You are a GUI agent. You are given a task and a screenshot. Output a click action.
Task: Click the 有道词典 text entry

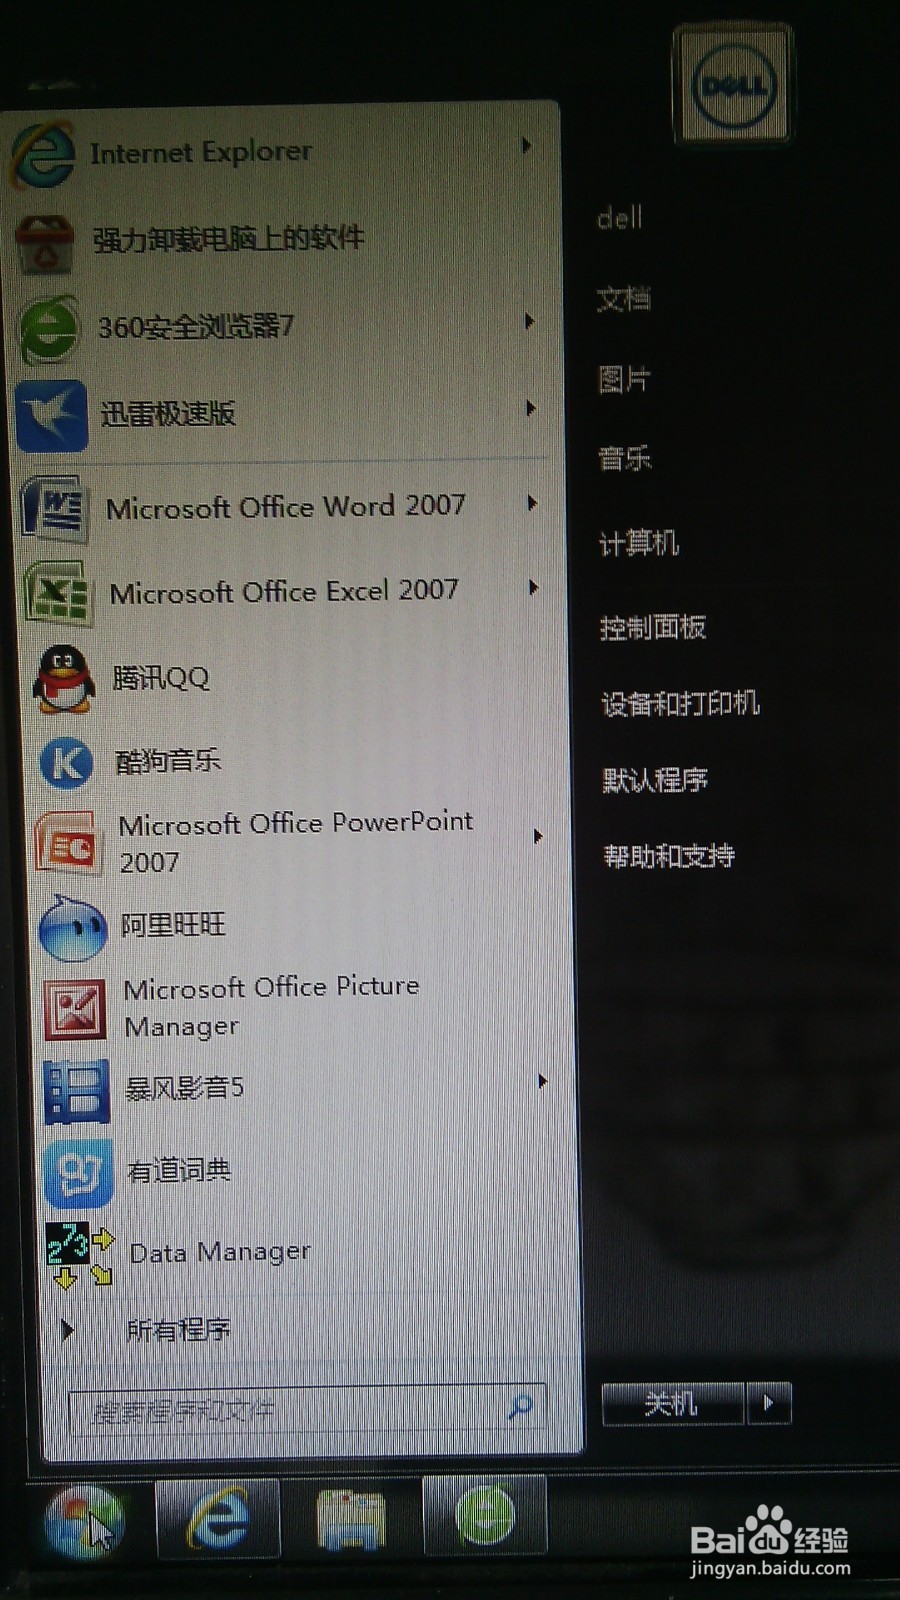[179, 1169]
